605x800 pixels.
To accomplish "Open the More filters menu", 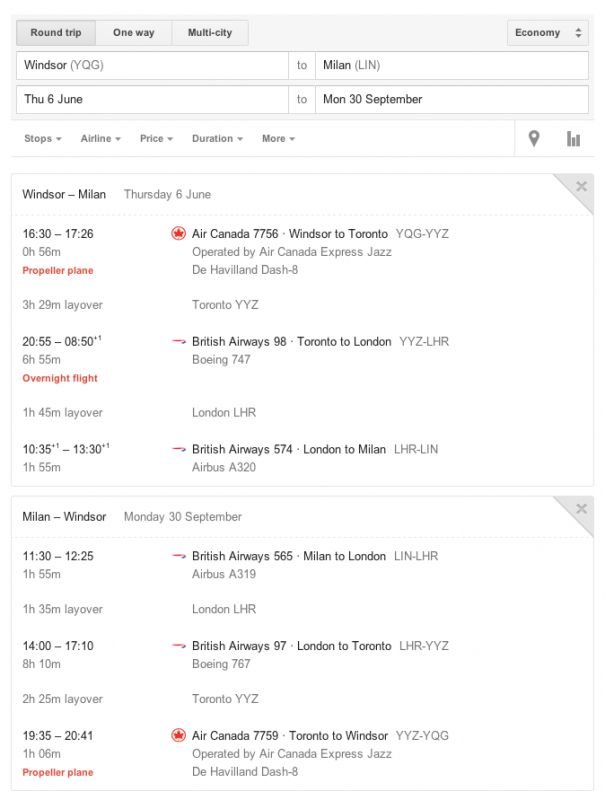I will [278, 139].
